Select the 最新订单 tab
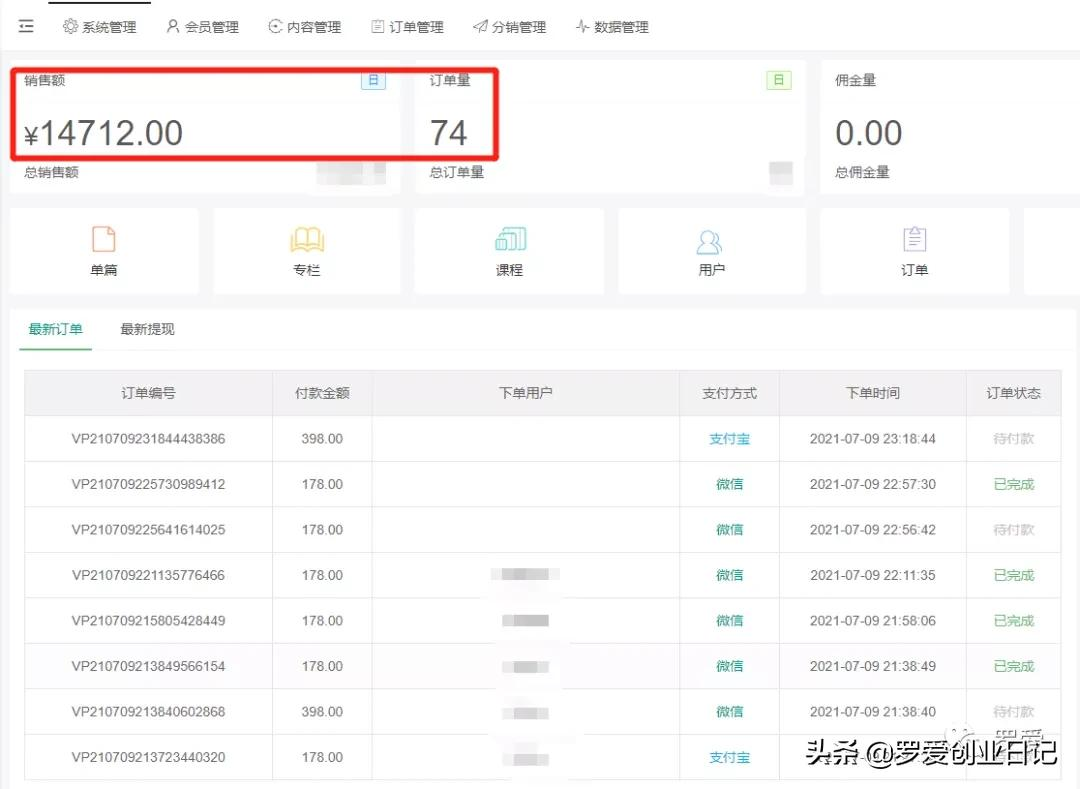Image resolution: width=1080 pixels, height=789 pixels. 55,328
